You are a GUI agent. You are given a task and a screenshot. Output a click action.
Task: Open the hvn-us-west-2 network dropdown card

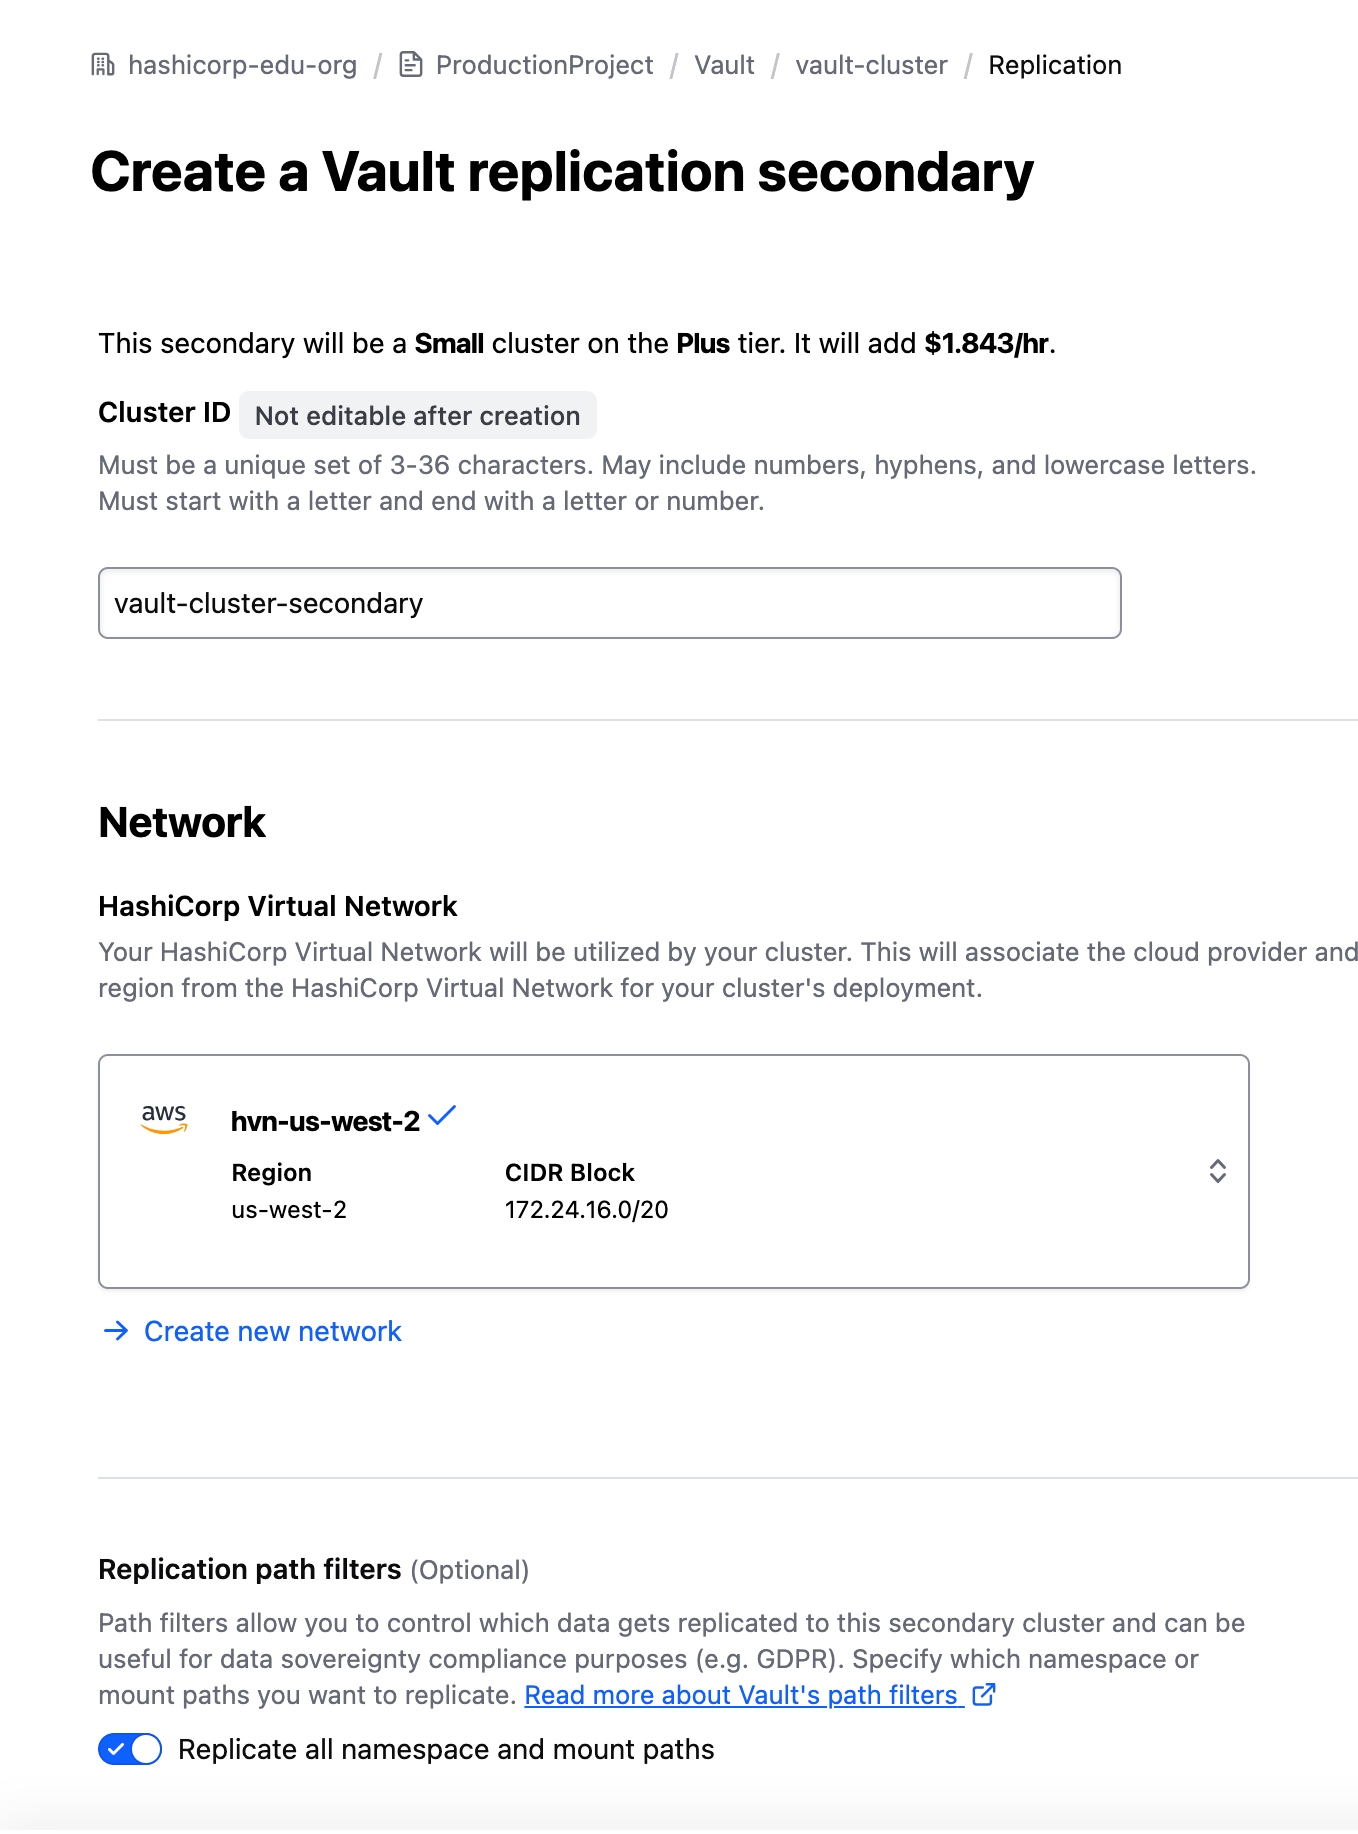click(674, 1171)
